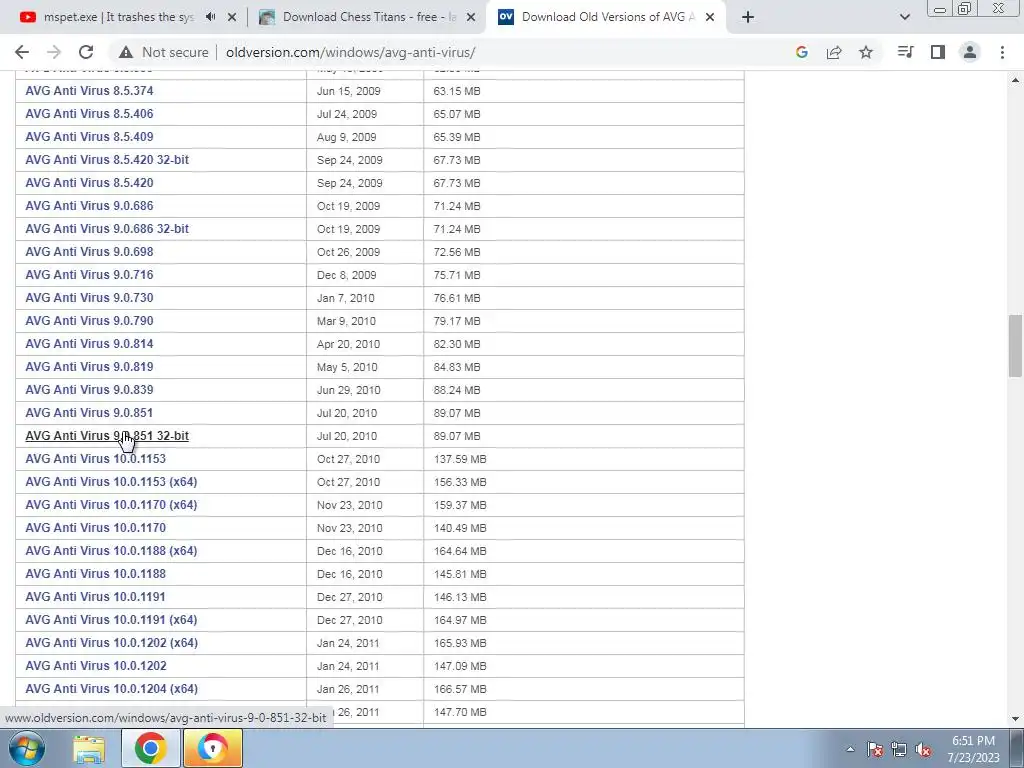The height and width of the screenshot is (768, 1024).
Task: Open the media control icon
Action: [x=906, y=52]
